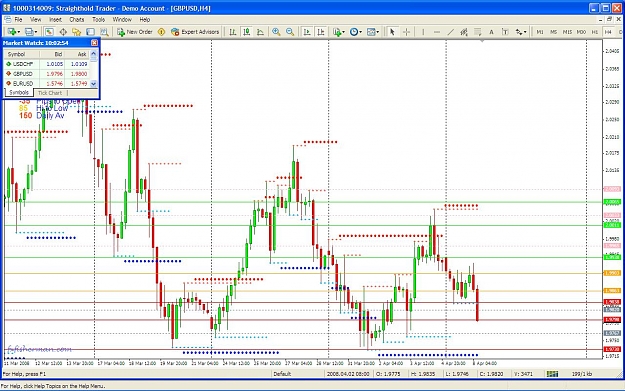
Task: Select the Crosshair tool
Action: (406, 32)
